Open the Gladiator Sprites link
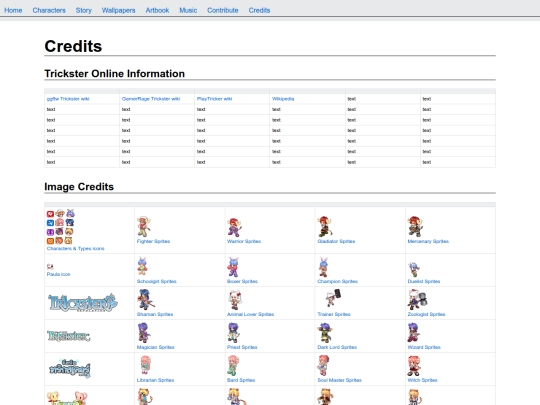 [x=336, y=241]
